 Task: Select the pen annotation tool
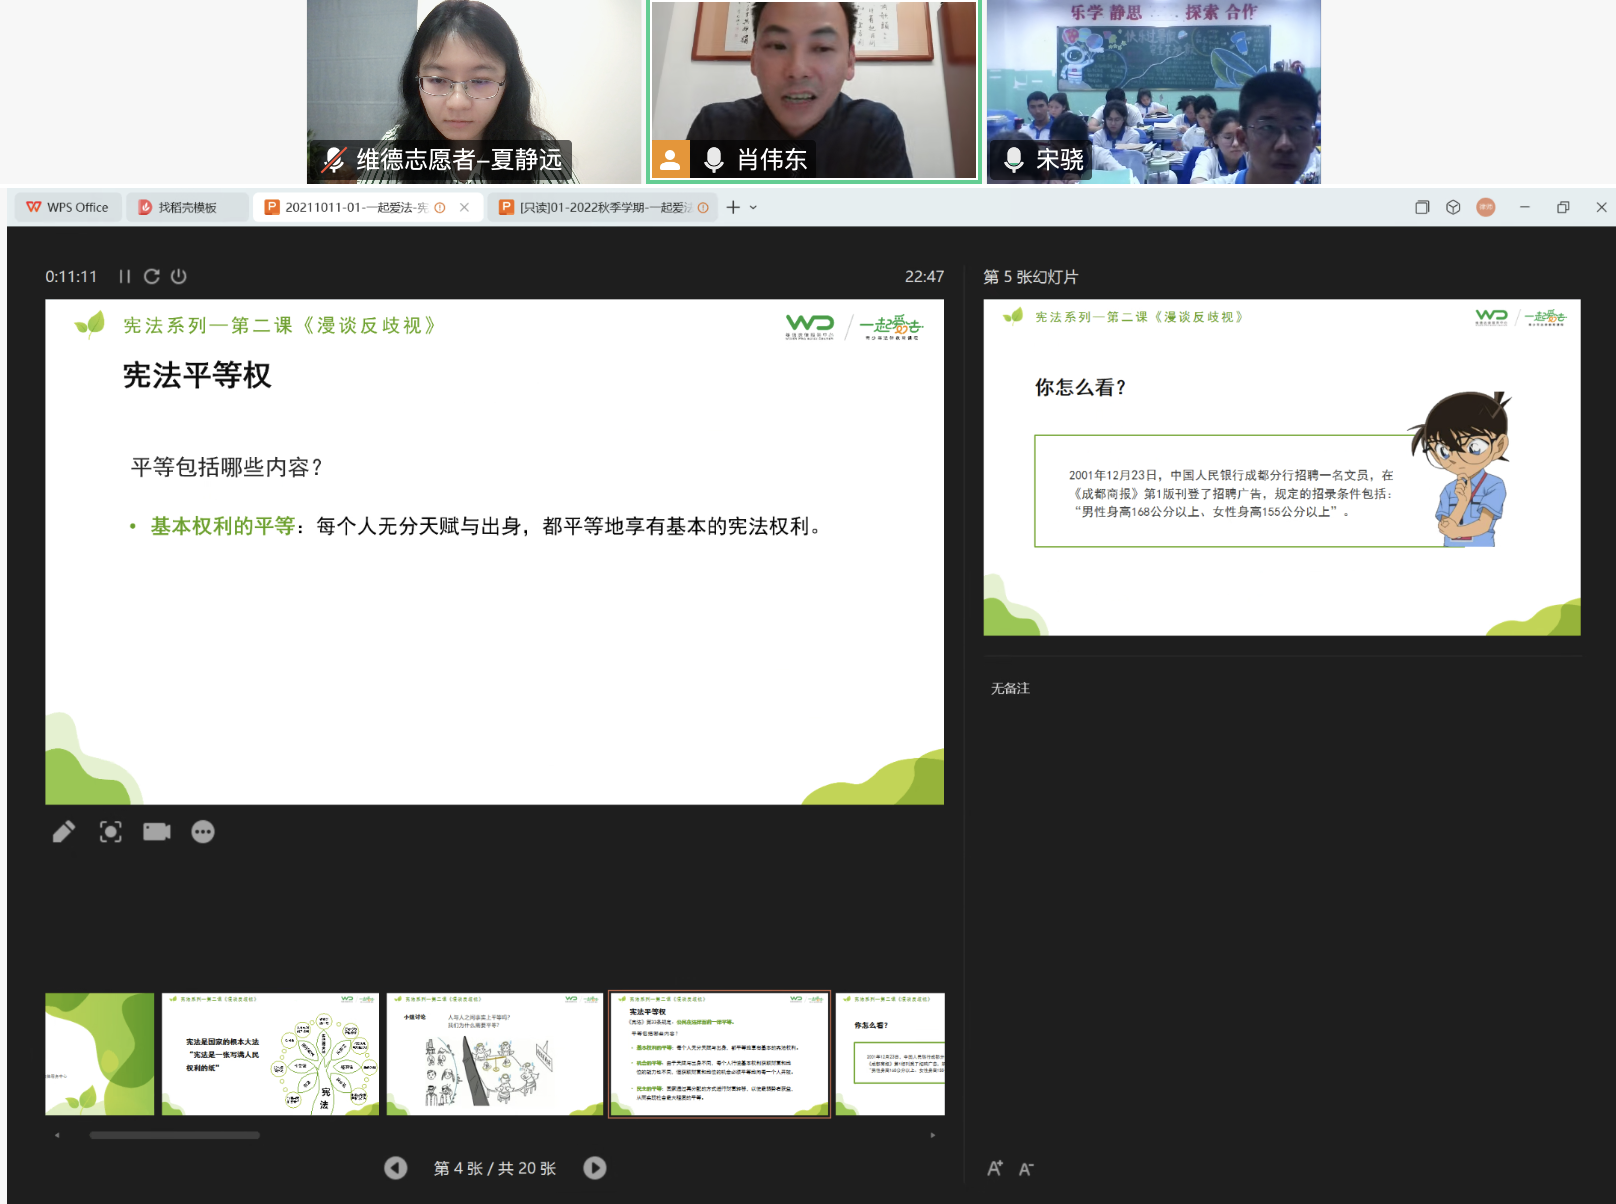click(63, 832)
